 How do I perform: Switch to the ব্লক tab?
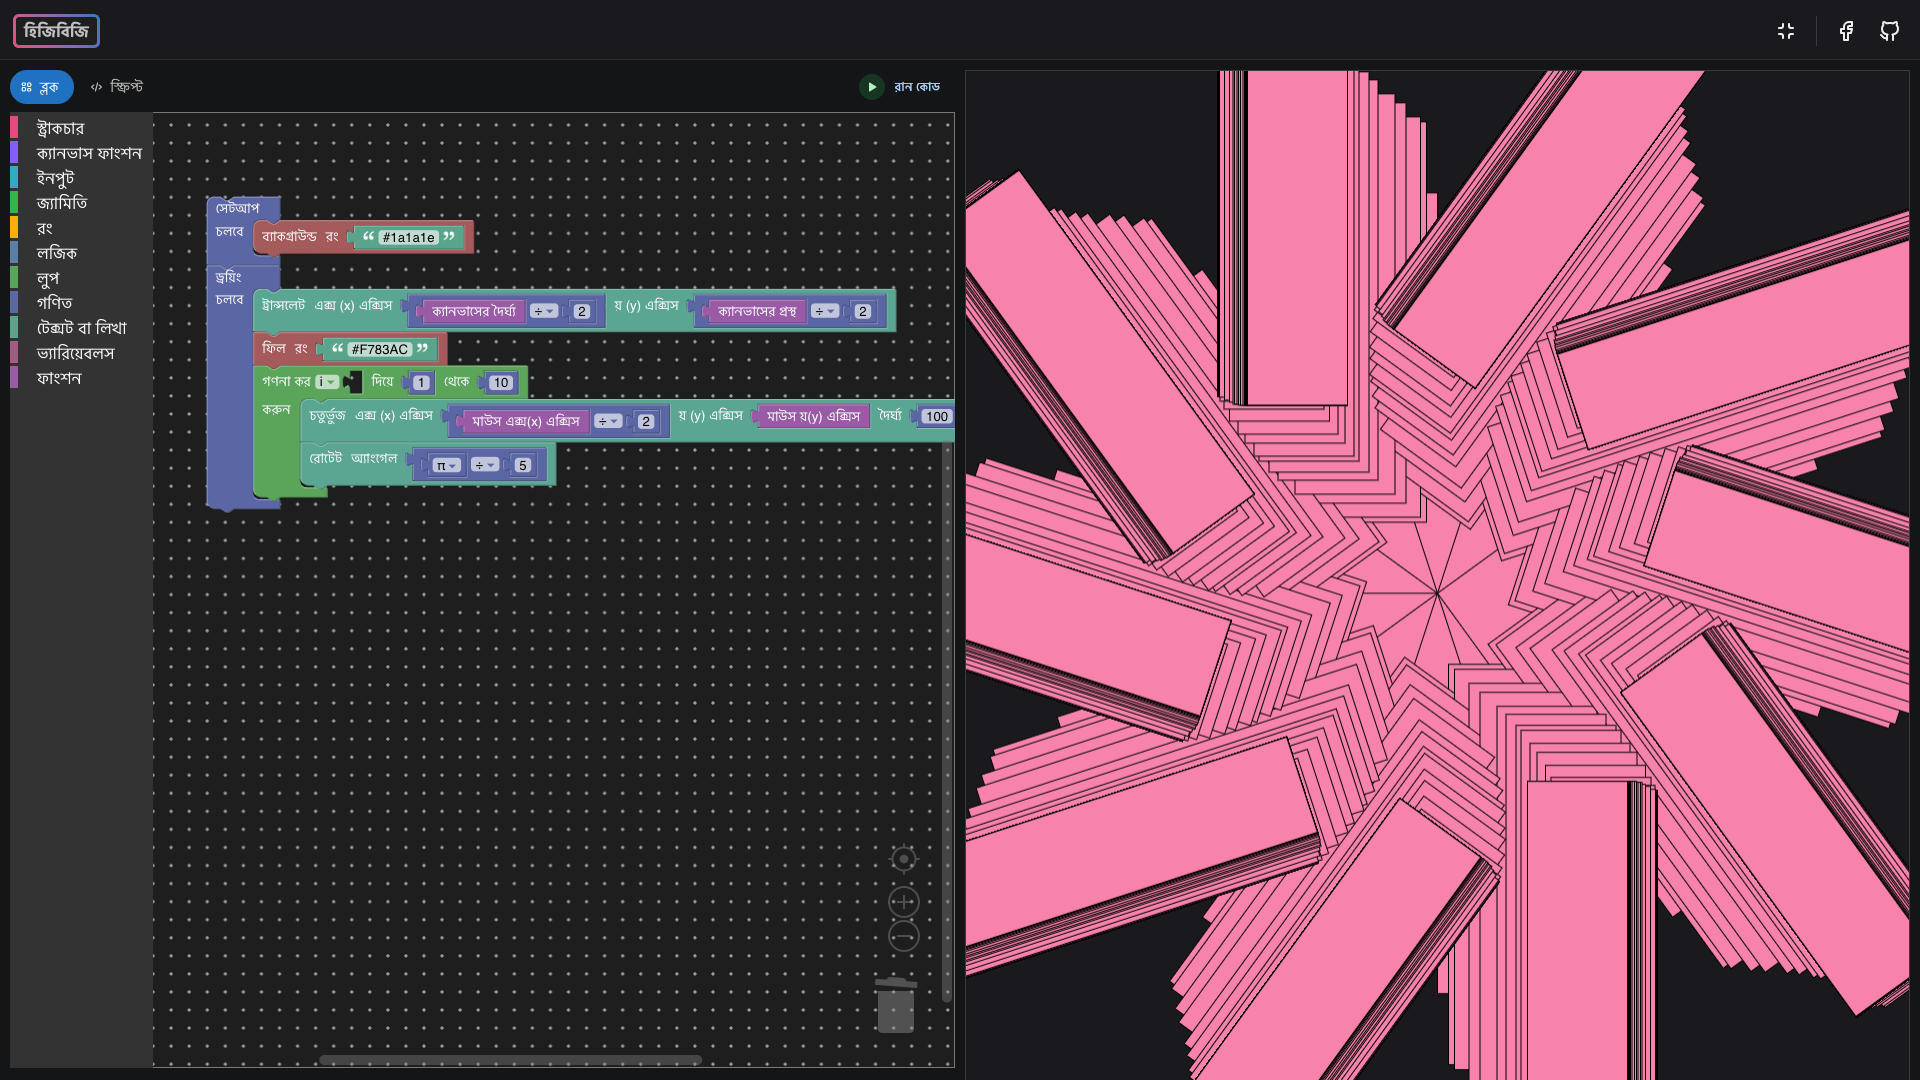pyautogui.click(x=41, y=87)
